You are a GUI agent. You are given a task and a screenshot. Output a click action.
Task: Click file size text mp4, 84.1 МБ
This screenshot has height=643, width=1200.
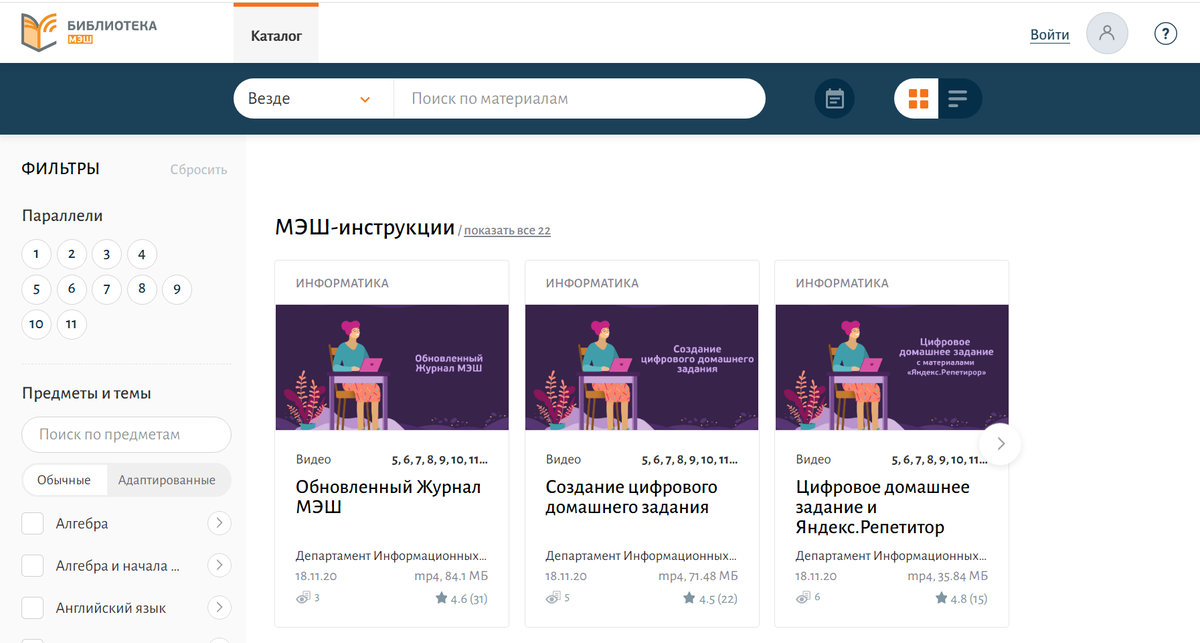click(x=451, y=576)
